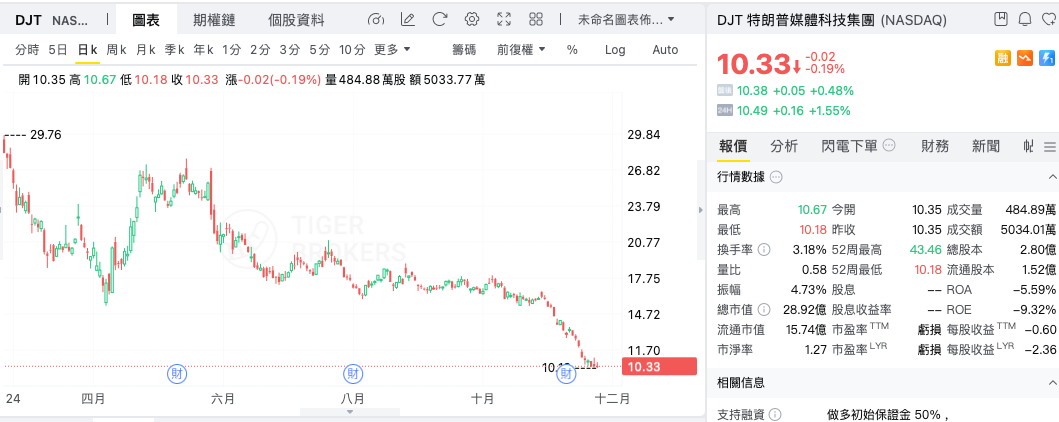
Task: Open the 未命名圖表佈局 layout dropdown
Action: pyautogui.click(x=626, y=20)
